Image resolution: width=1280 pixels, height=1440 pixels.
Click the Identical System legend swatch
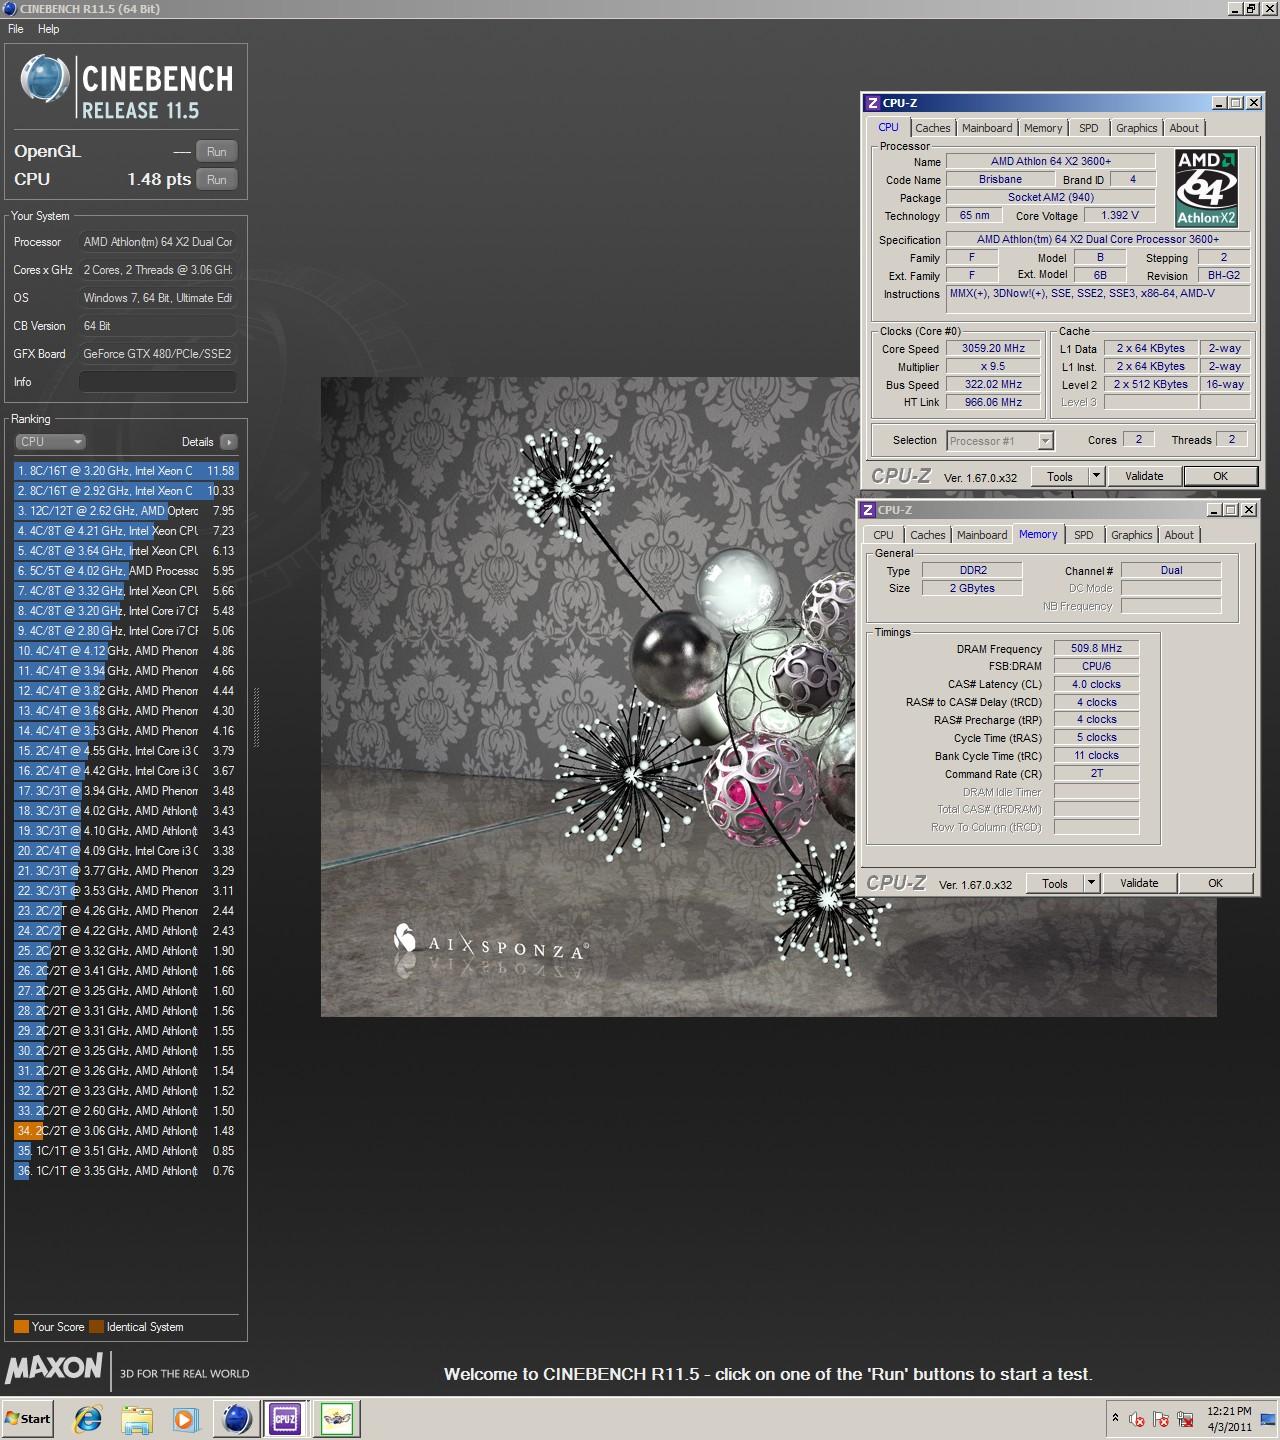pos(96,1327)
